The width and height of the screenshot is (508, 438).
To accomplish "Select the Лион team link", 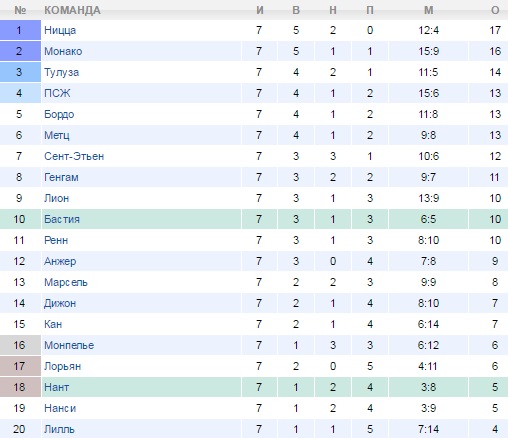I will tap(57, 198).
